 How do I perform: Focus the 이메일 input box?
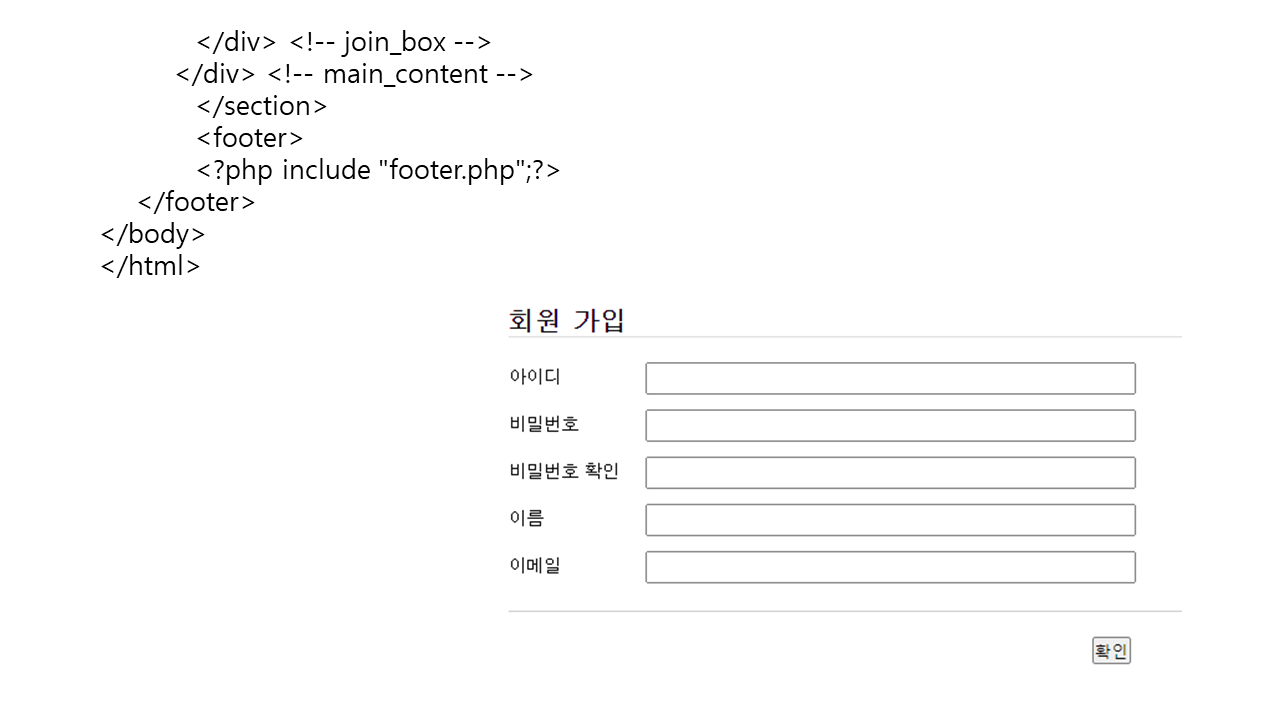coord(890,567)
